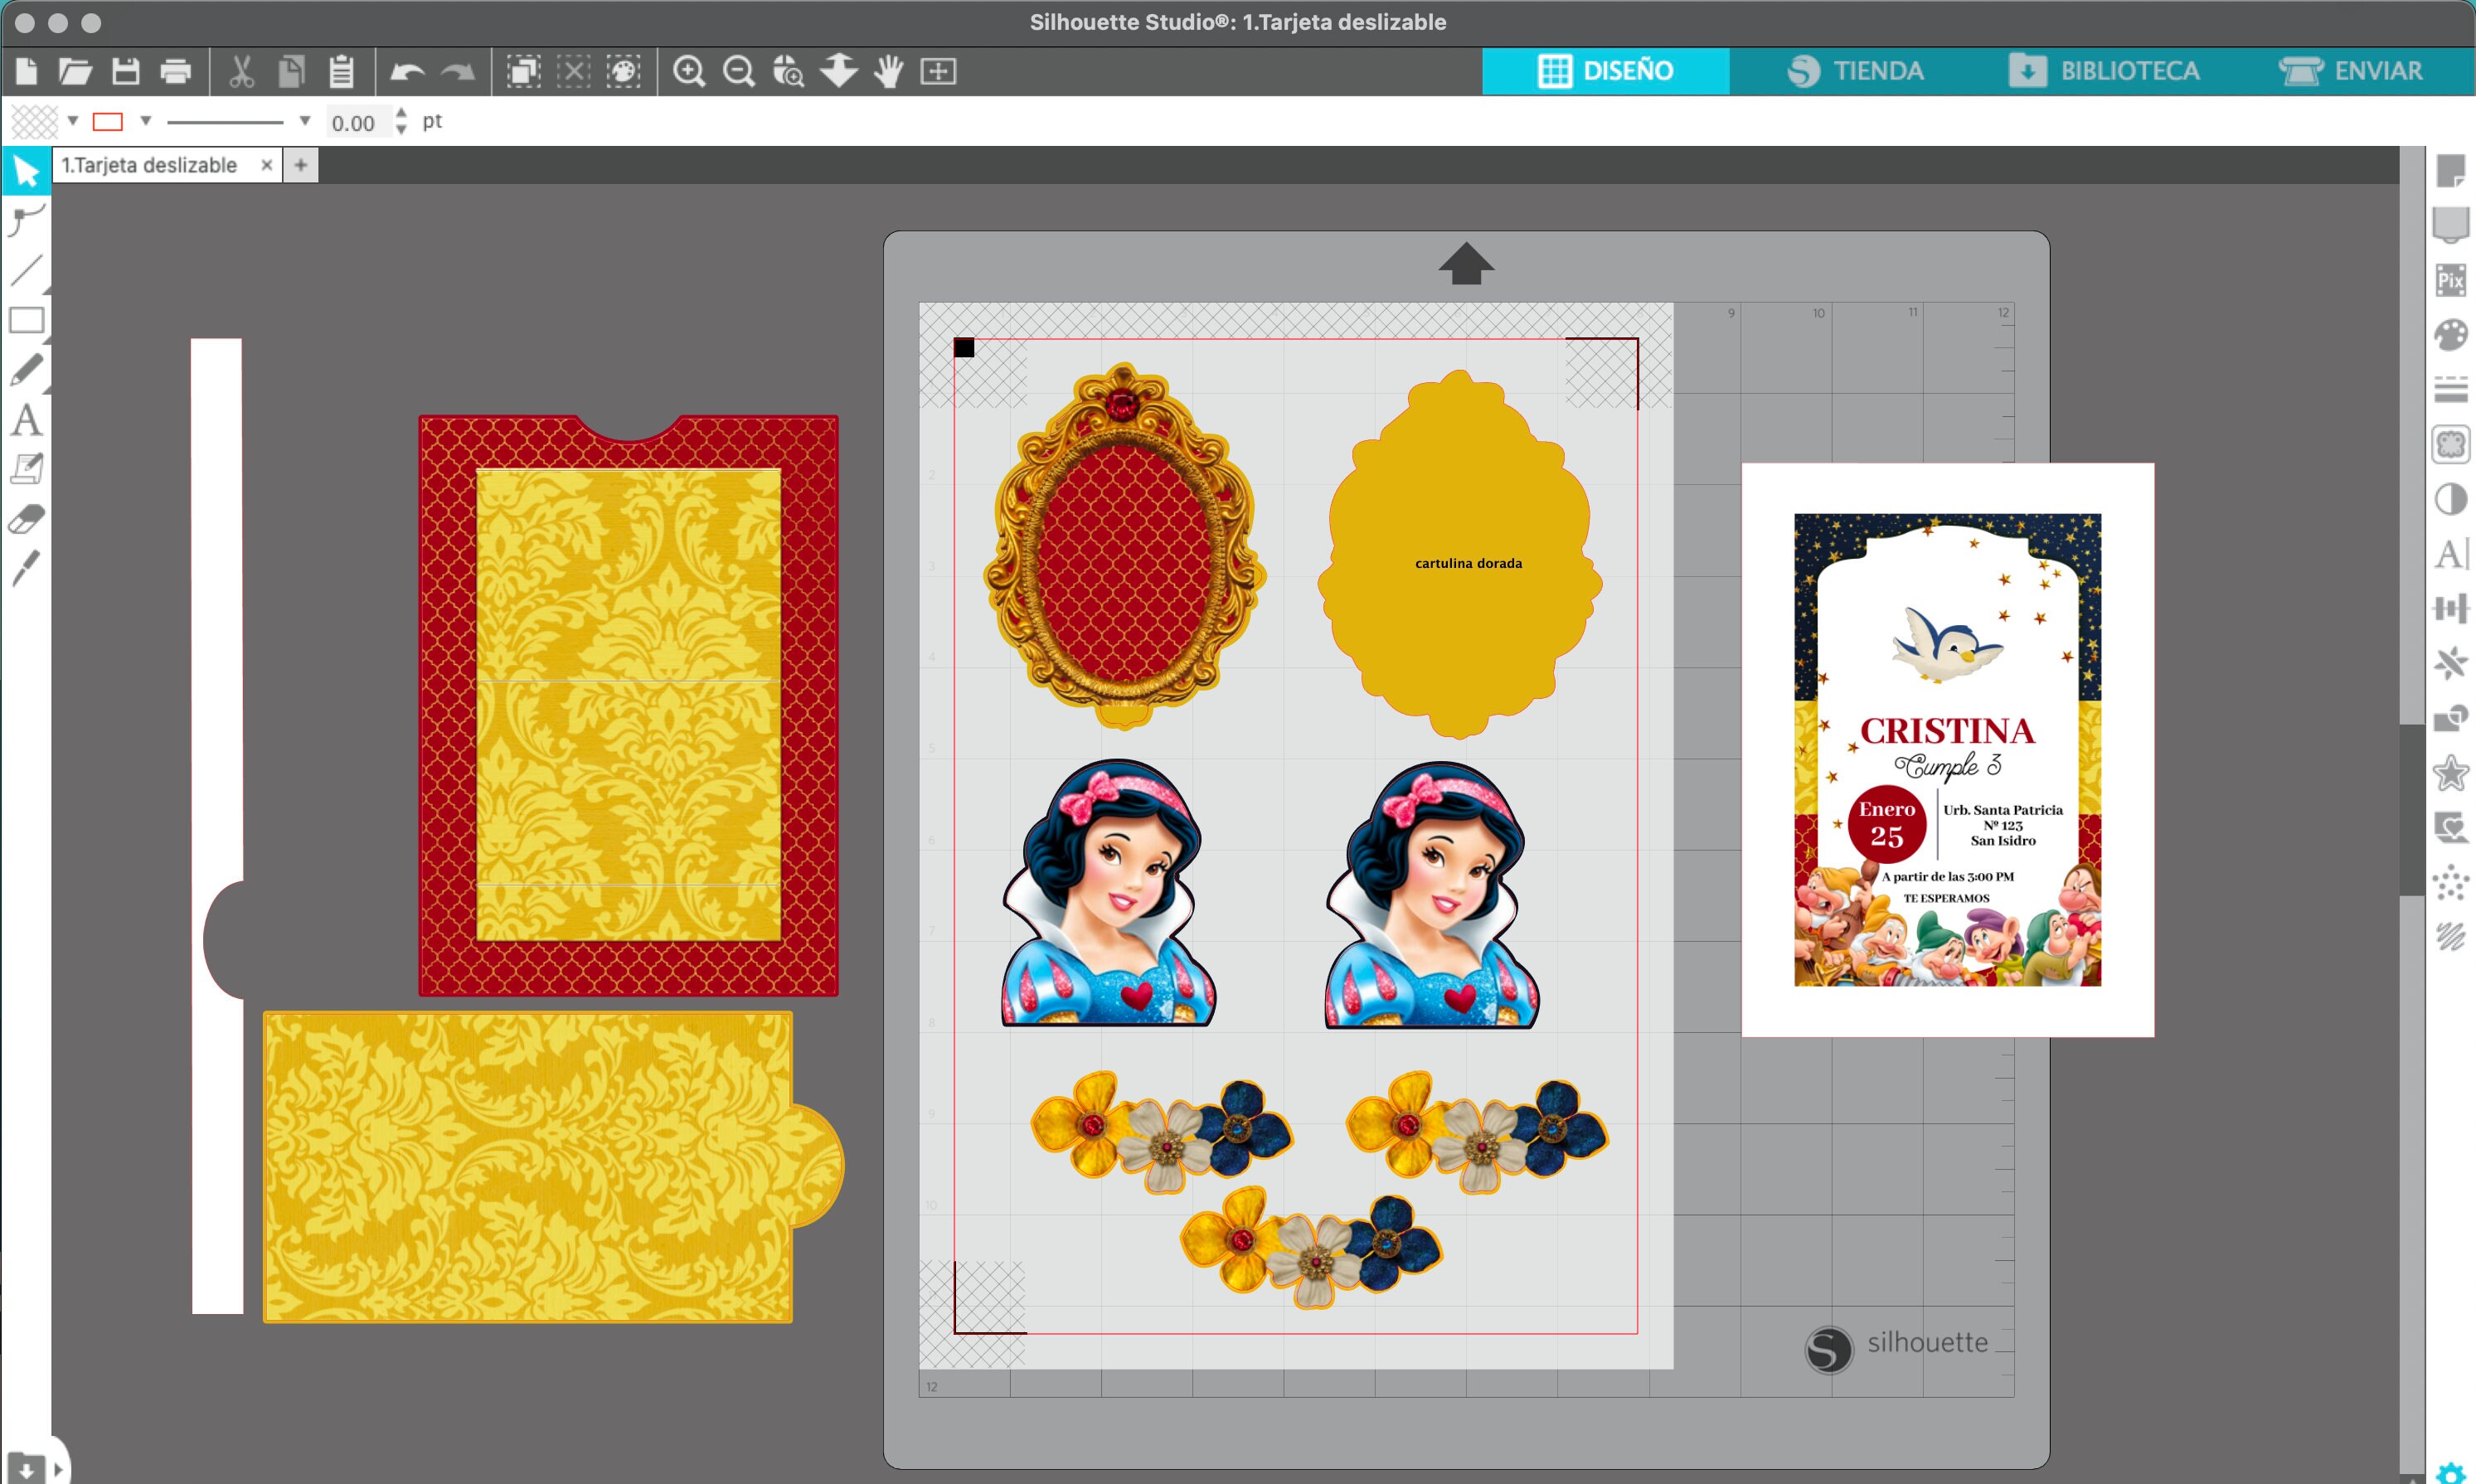Open the PixScan panel
This screenshot has width=2476, height=1484.
coord(2451,281)
